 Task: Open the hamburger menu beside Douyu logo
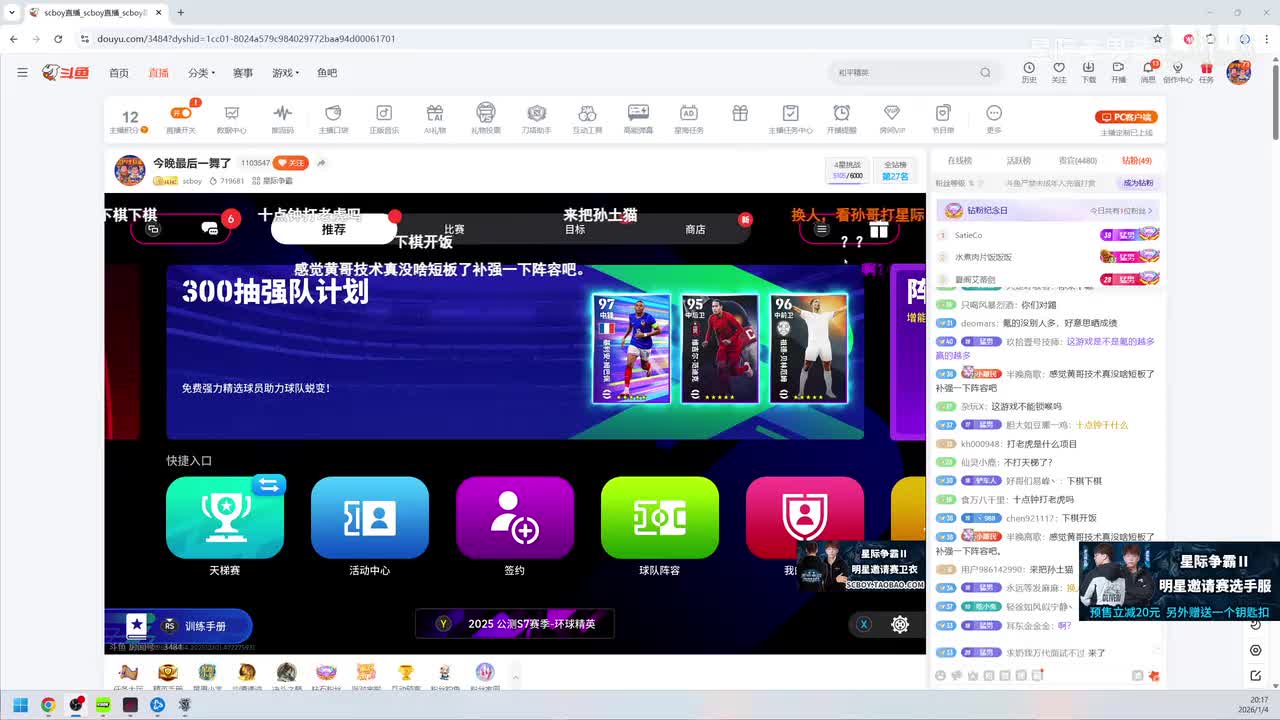[22, 72]
